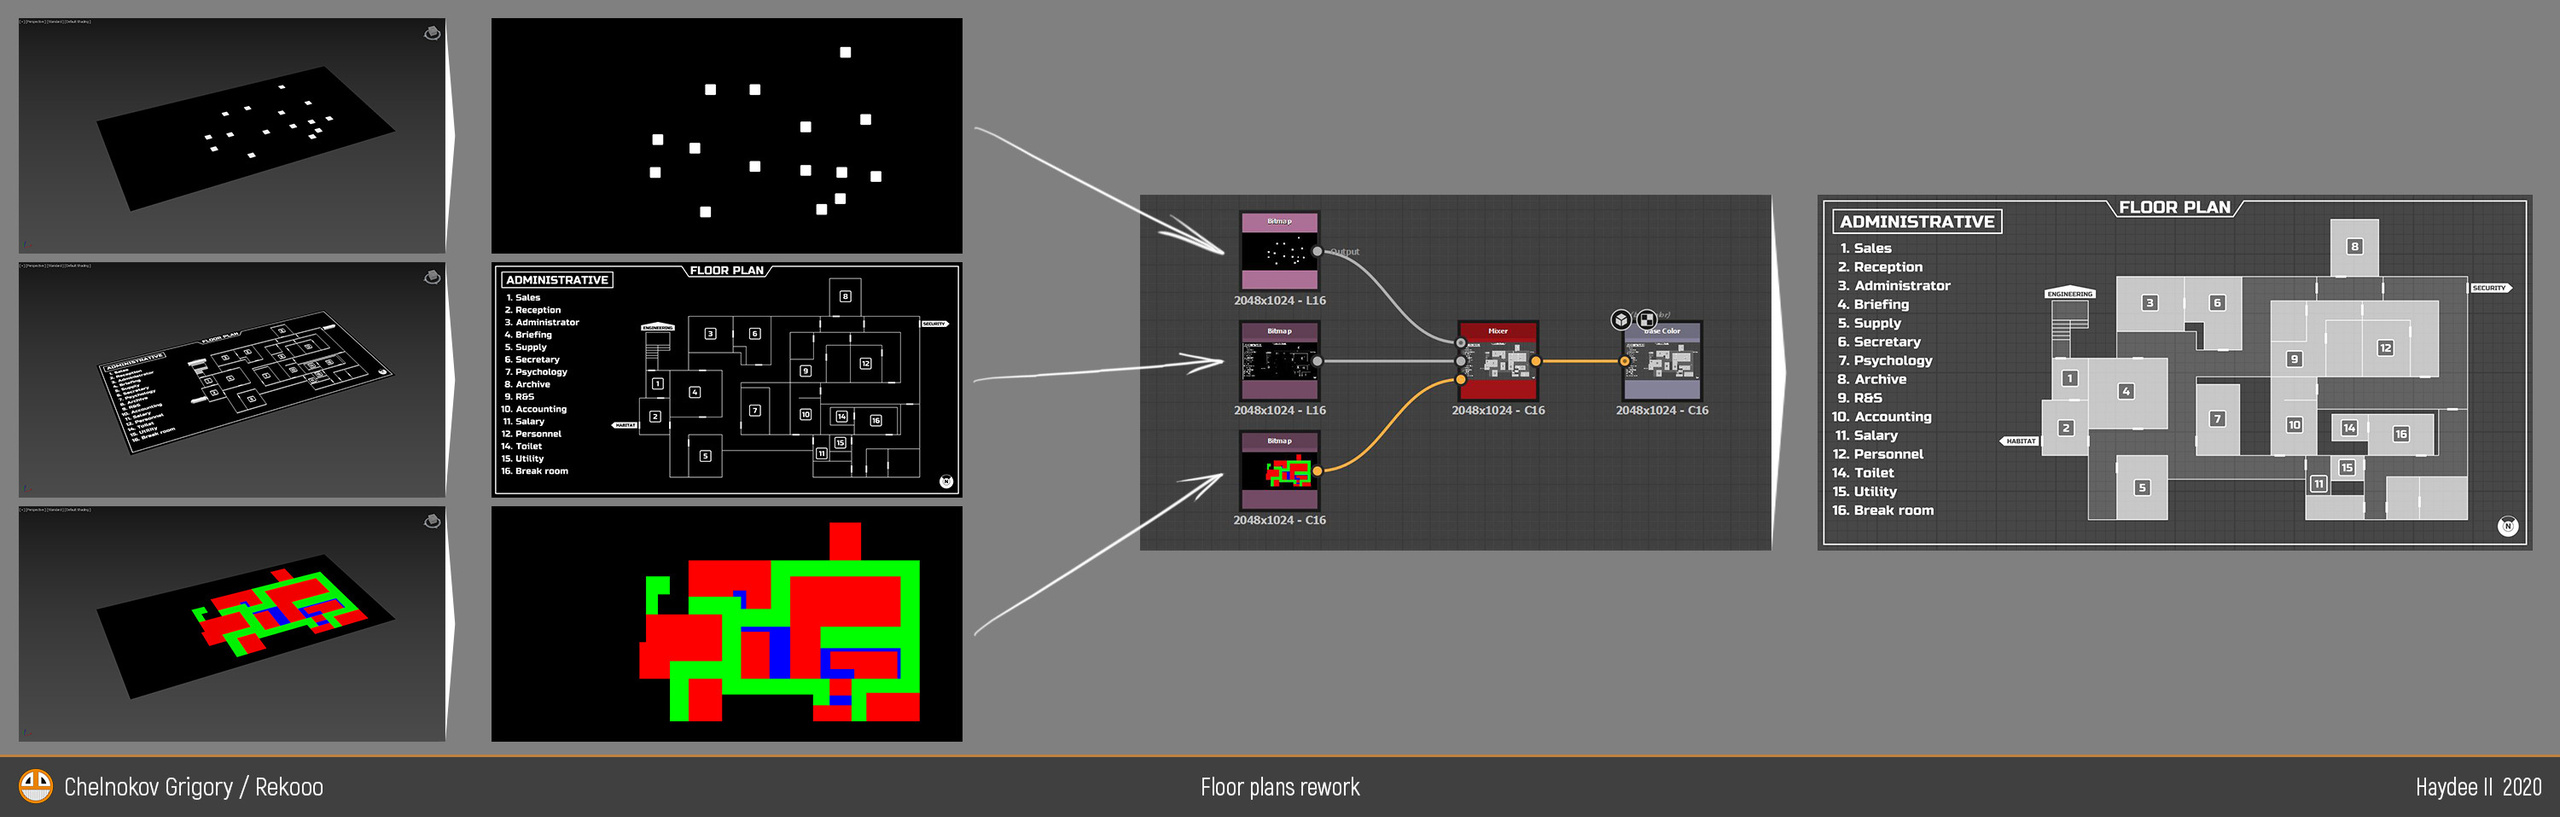This screenshot has width=2560, height=817.
Task: Click the orange output connector of the Mixer node
Action: pos(1536,361)
